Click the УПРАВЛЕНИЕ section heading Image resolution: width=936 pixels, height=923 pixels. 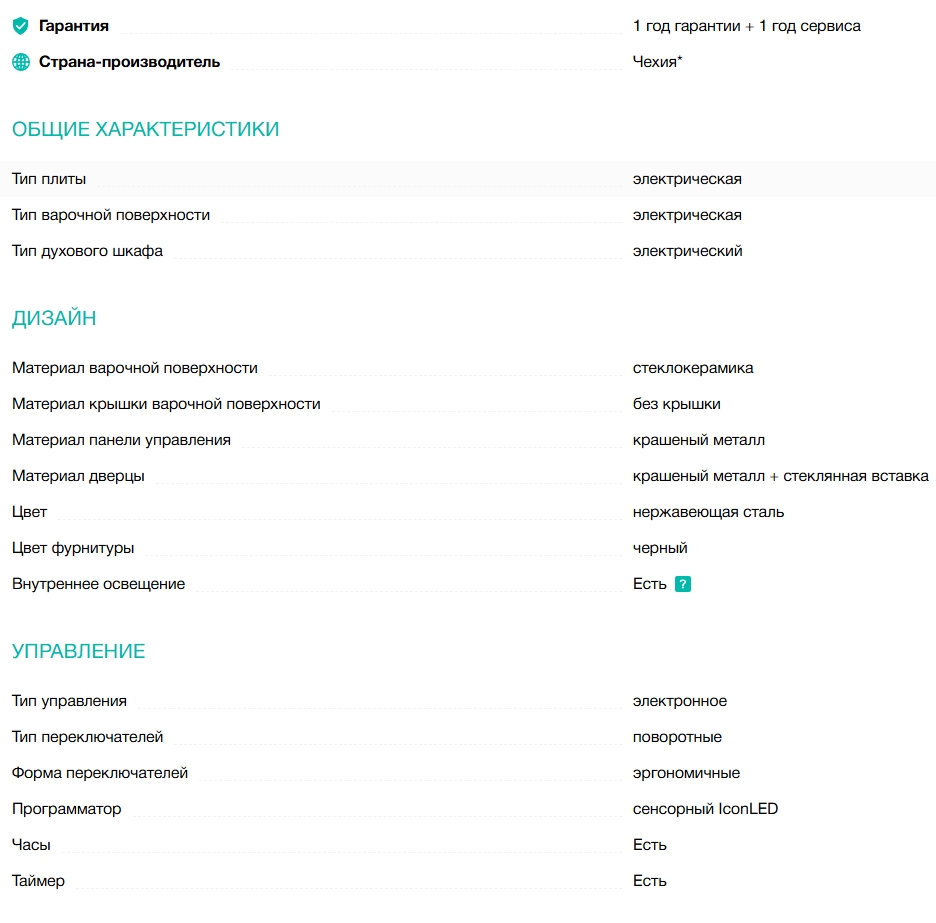pyautogui.click(x=79, y=651)
